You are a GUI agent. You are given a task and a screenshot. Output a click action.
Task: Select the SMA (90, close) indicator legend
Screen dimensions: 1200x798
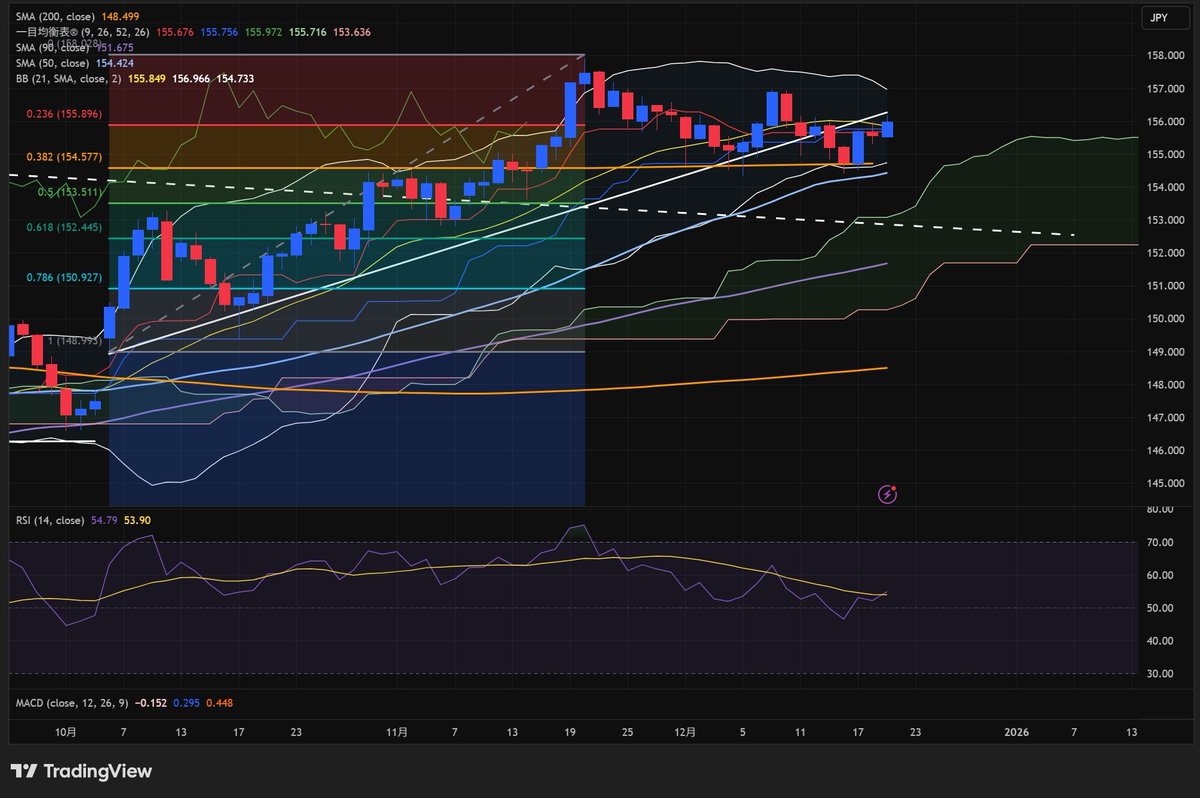coord(52,47)
